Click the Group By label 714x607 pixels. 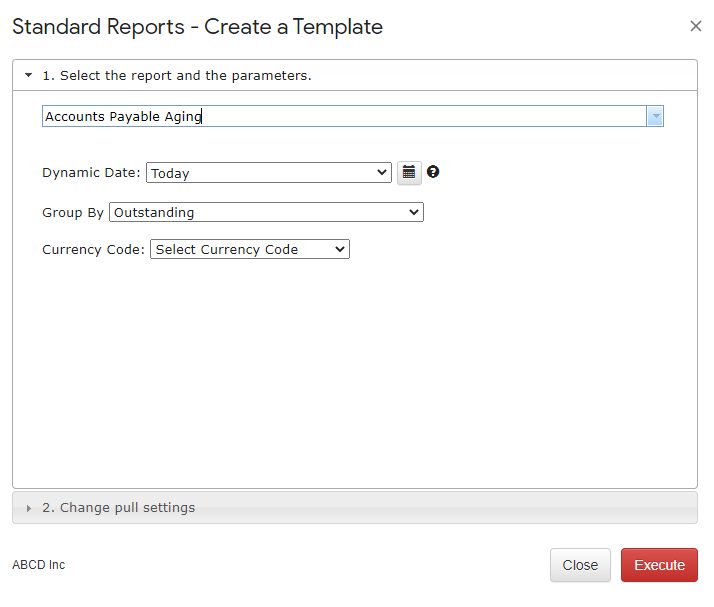(73, 213)
